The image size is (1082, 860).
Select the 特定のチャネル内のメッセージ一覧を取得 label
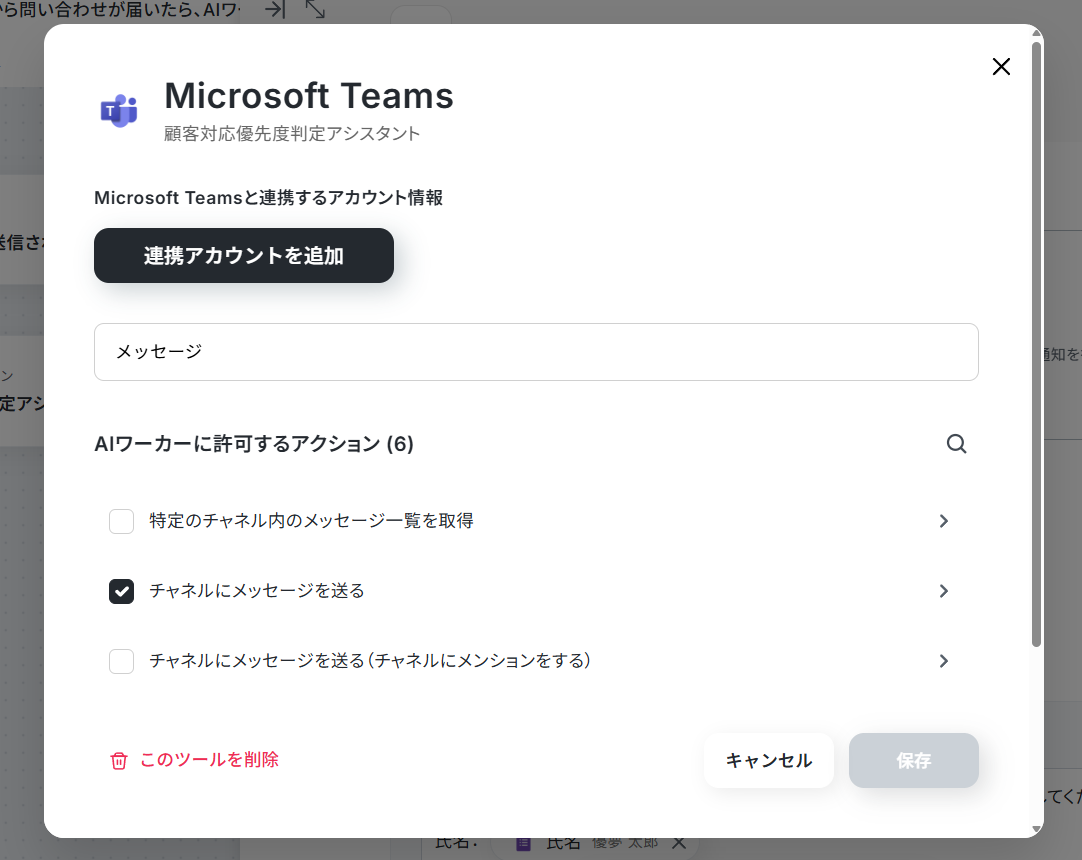pyautogui.click(x=311, y=520)
